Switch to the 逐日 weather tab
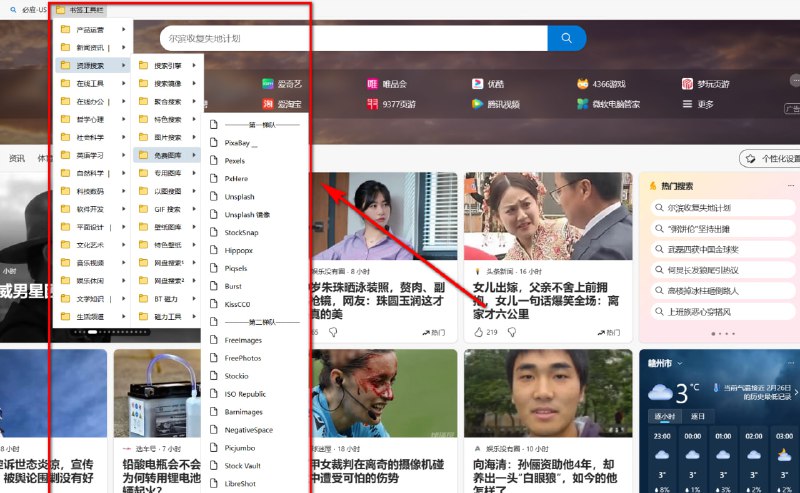The height and width of the screenshot is (493, 800). pos(697,416)
